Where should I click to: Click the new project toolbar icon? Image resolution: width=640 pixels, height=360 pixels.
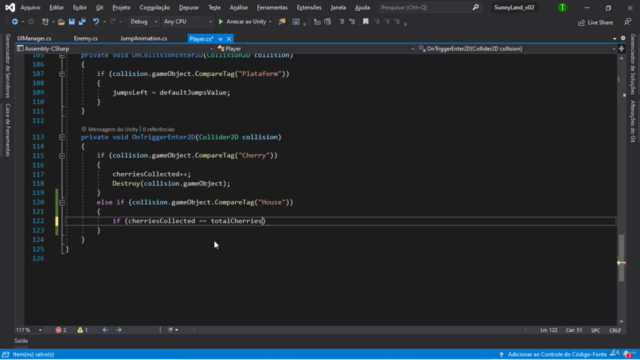coord(45,22)
